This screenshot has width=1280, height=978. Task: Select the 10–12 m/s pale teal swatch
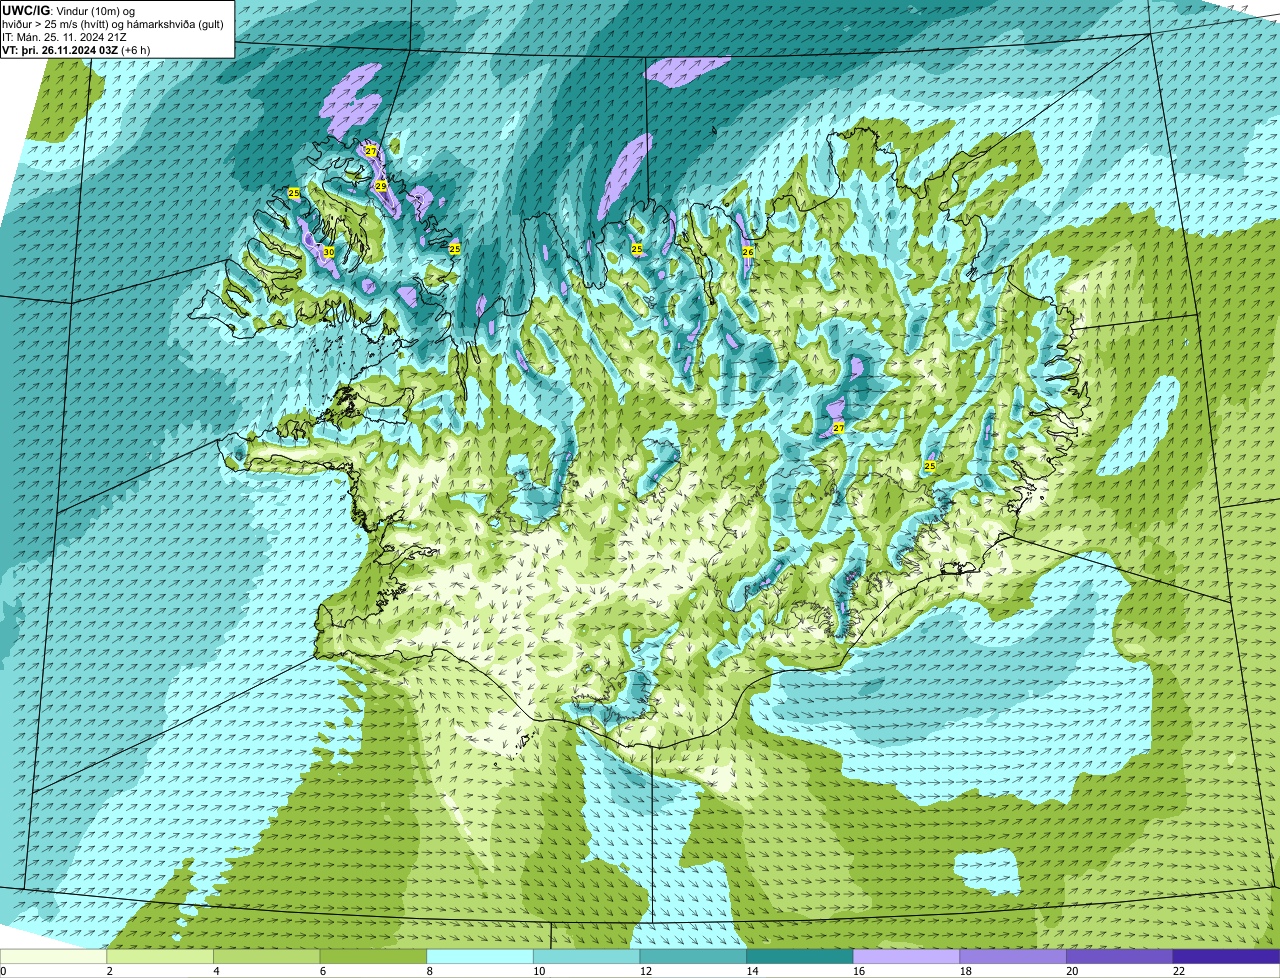pyautogui.click(x=586, y=956)
